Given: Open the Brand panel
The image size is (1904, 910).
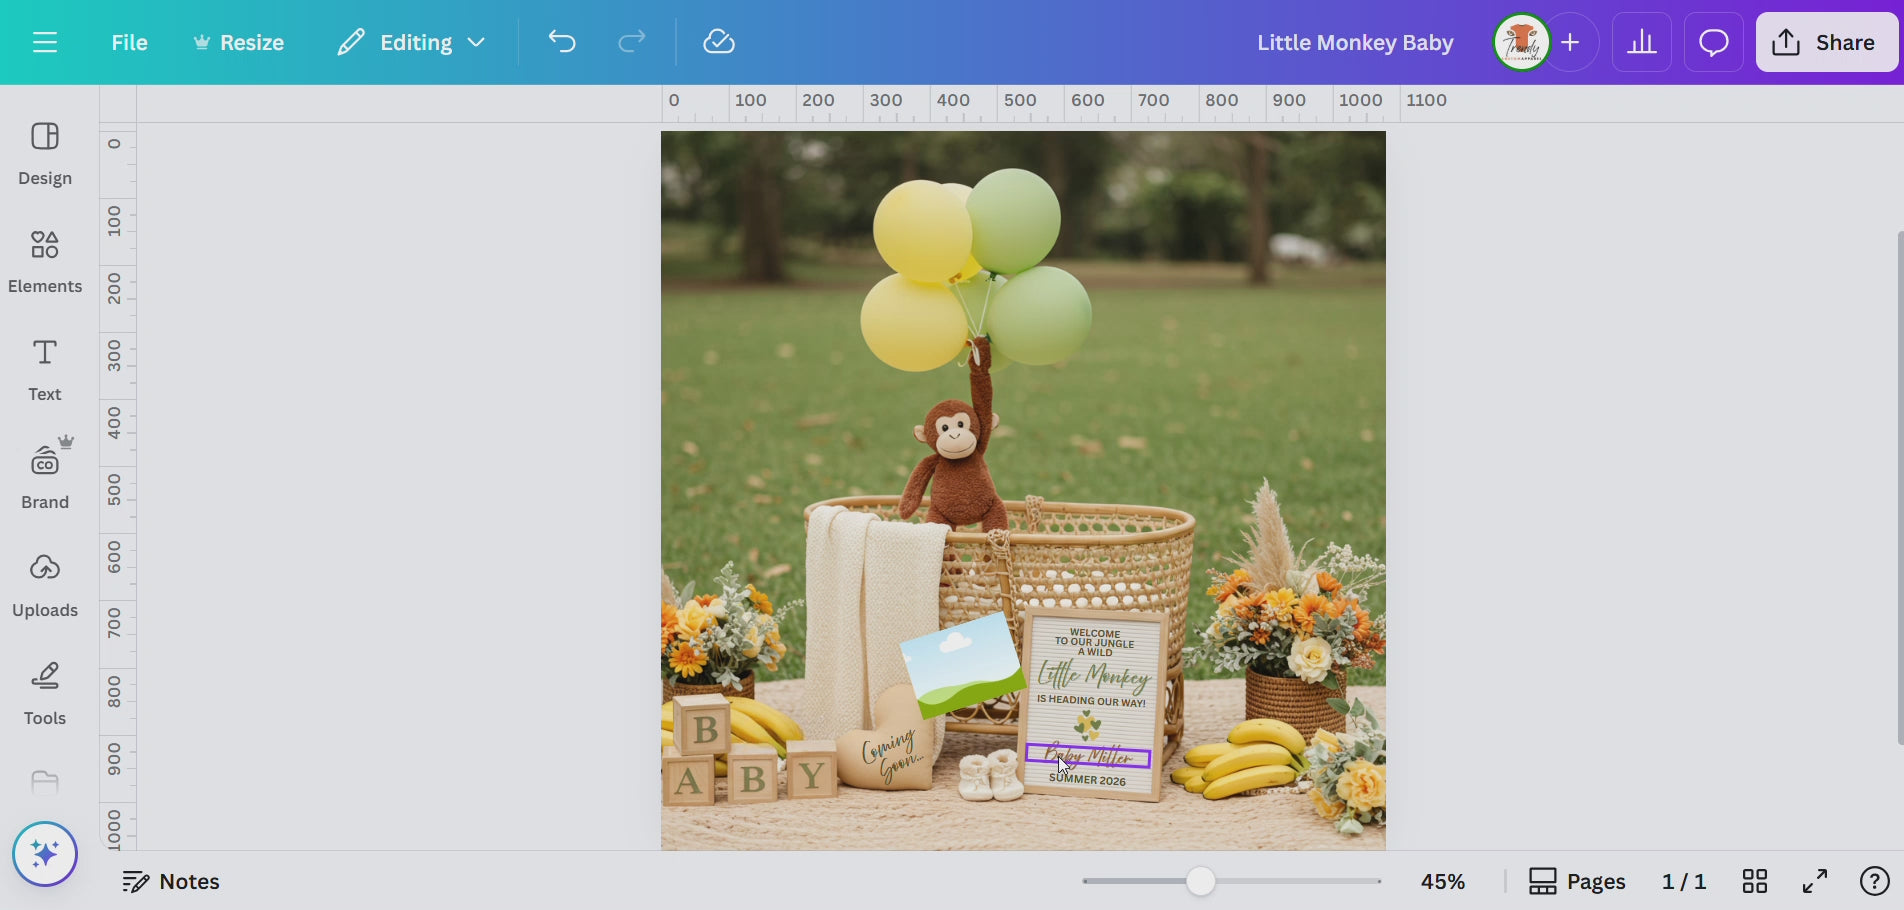Looking at the screenshot, I should pyautogui.click(x=45, y=476).
